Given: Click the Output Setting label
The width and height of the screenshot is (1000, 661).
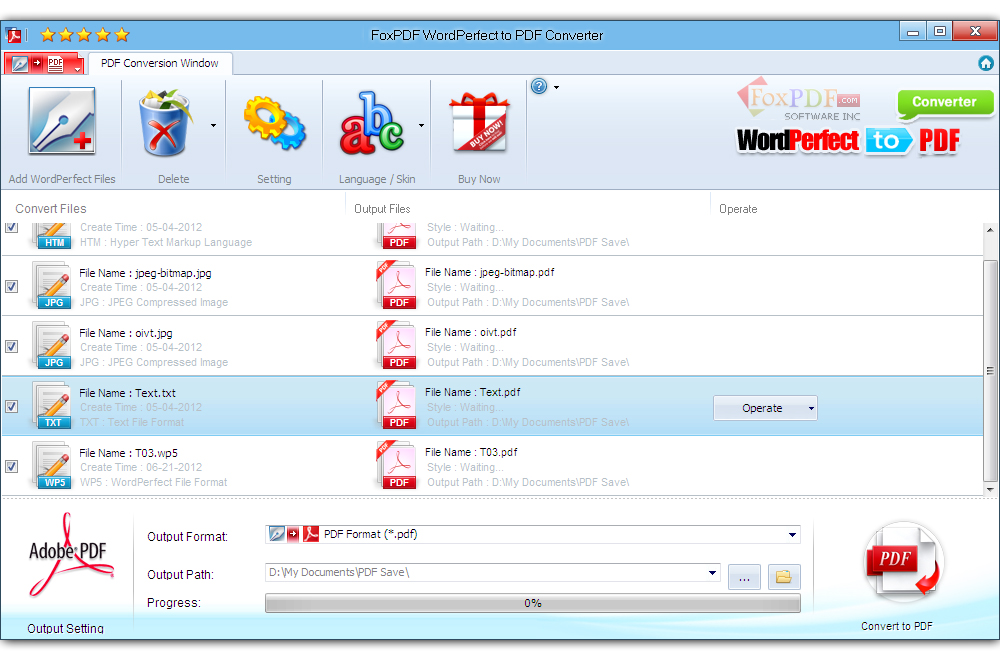Looking at the screenshot, I should click(x=65, y=628).
